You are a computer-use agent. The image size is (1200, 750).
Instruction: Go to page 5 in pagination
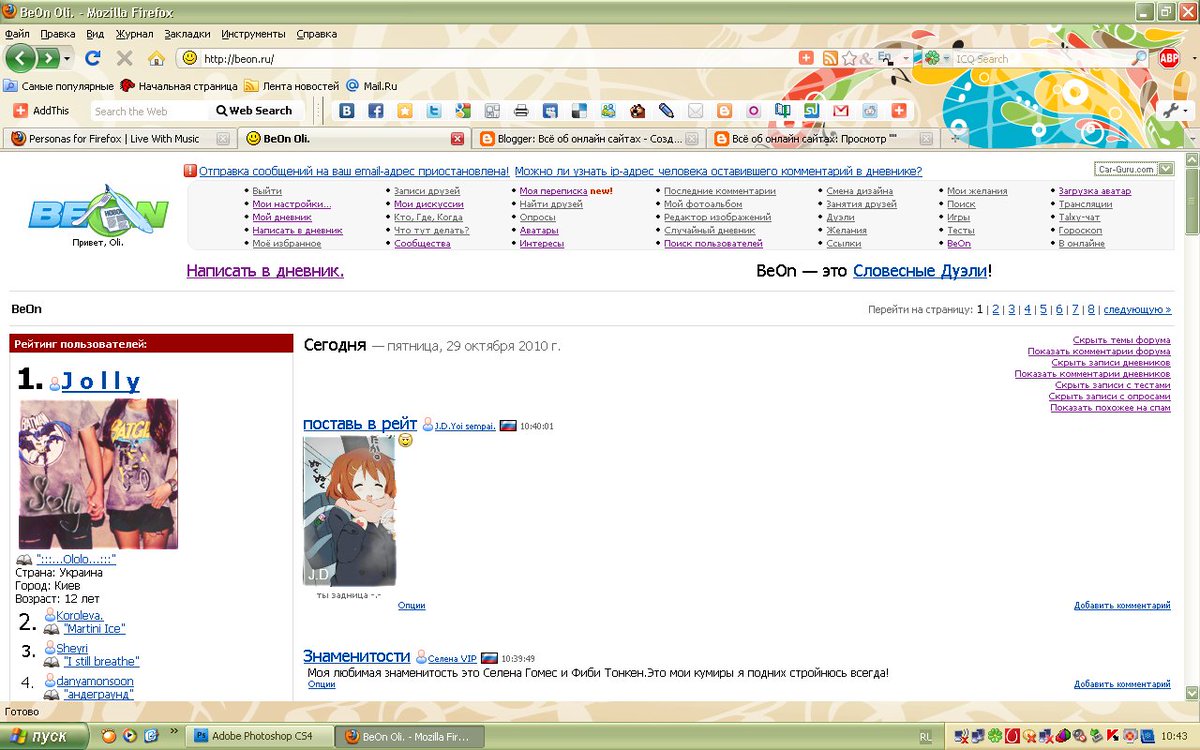click(1043, 309)
